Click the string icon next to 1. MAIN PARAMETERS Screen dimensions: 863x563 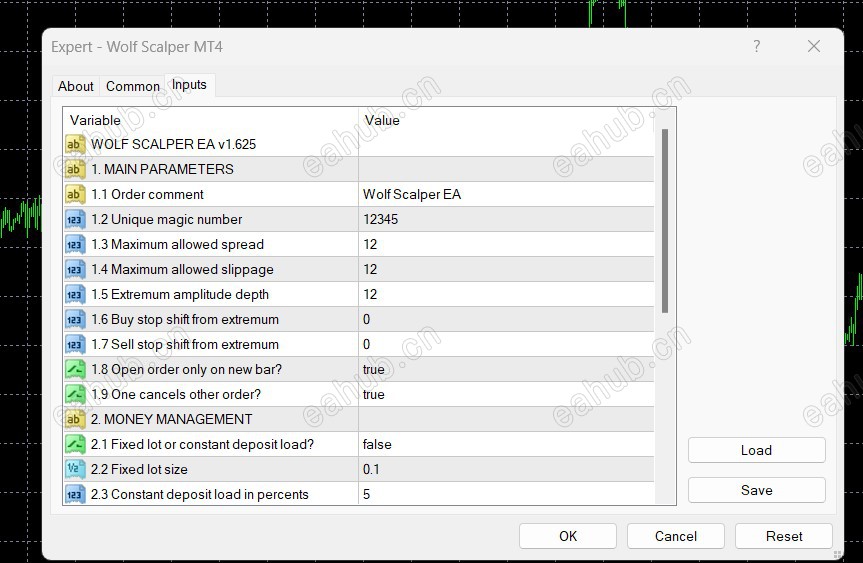pos(75,169)
